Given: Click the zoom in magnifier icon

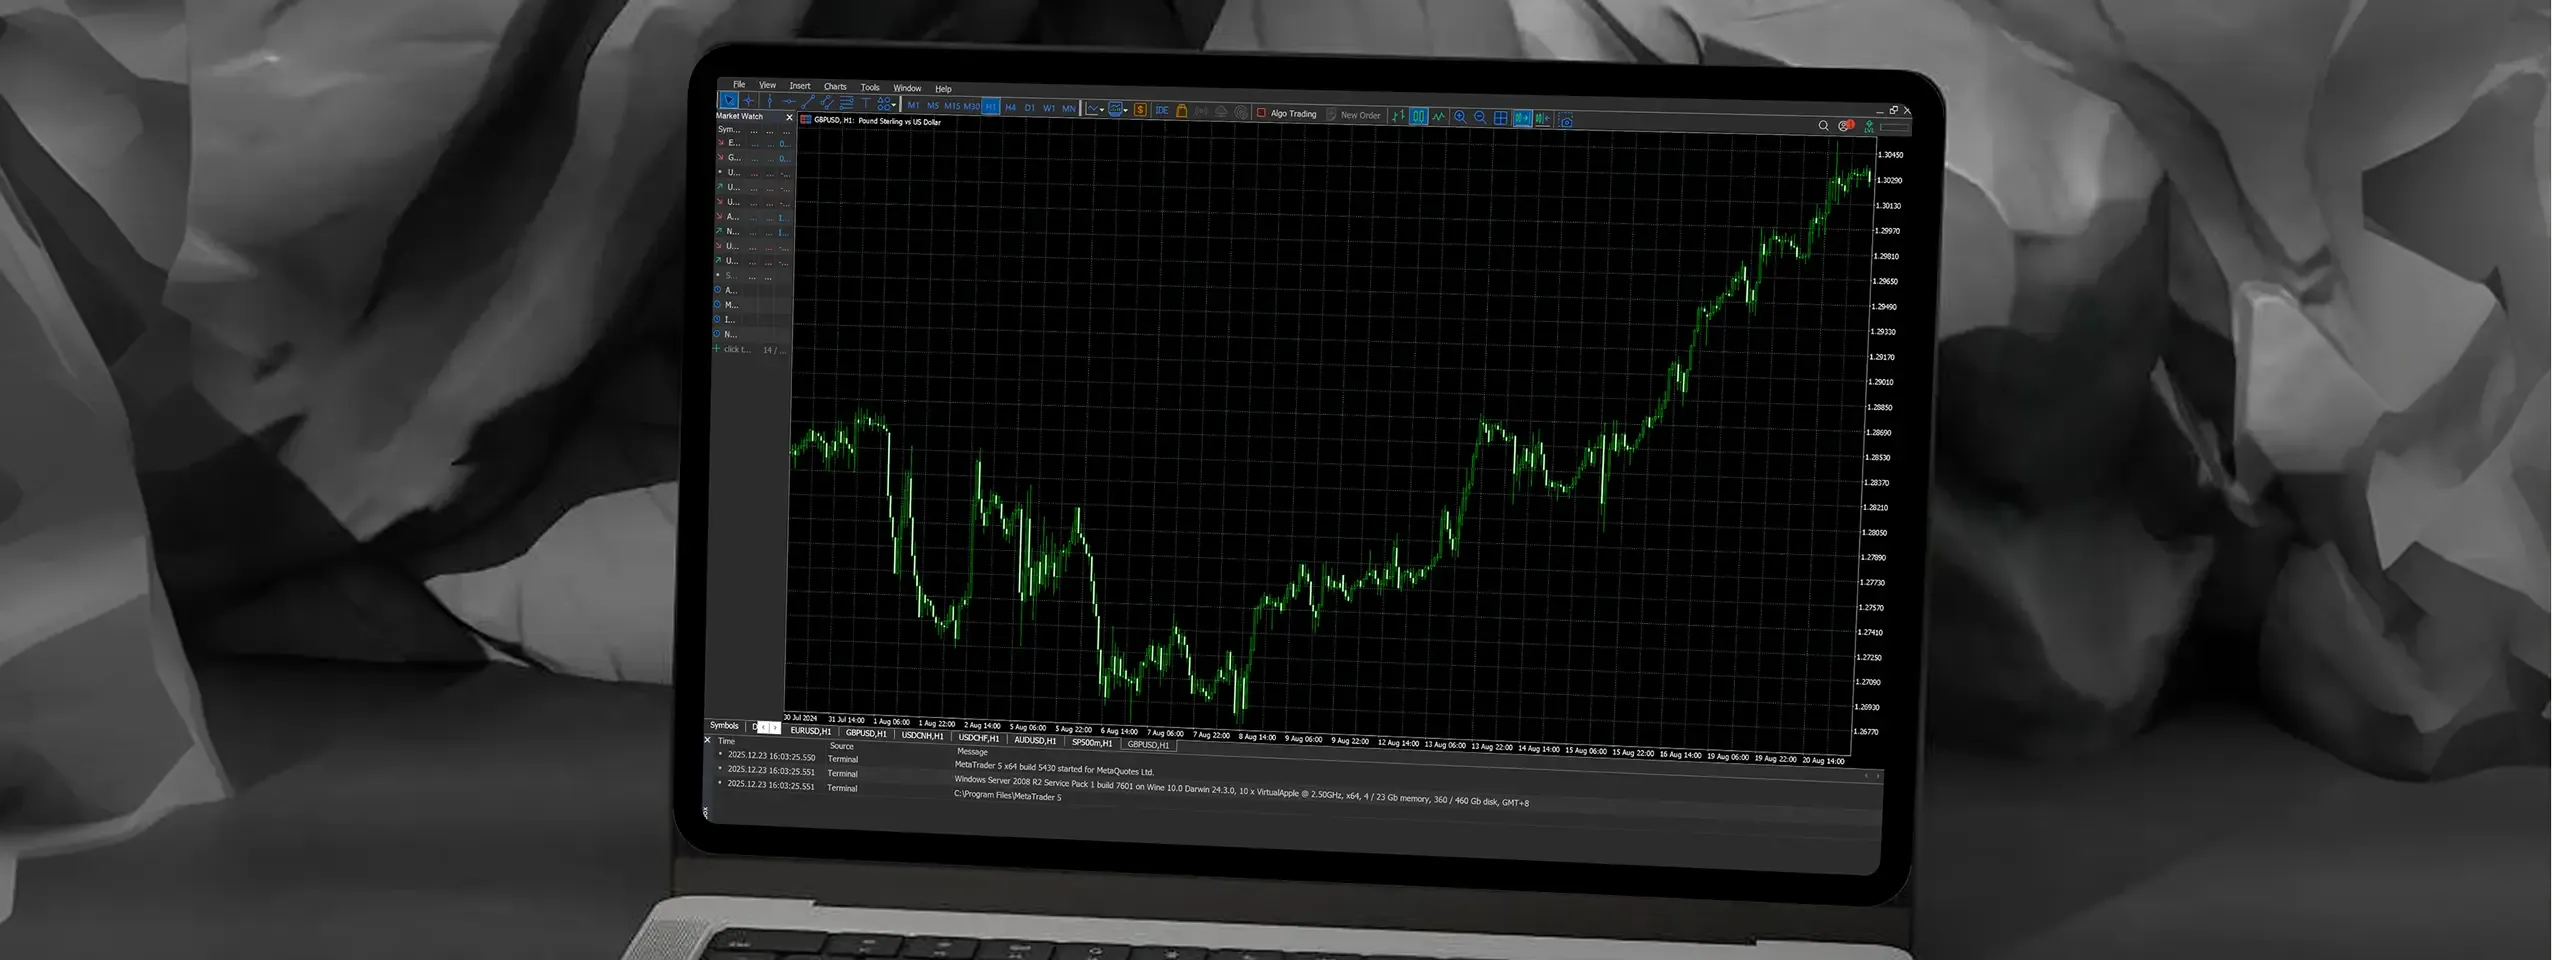Looking at the screenshot, I should (1460, 117).
